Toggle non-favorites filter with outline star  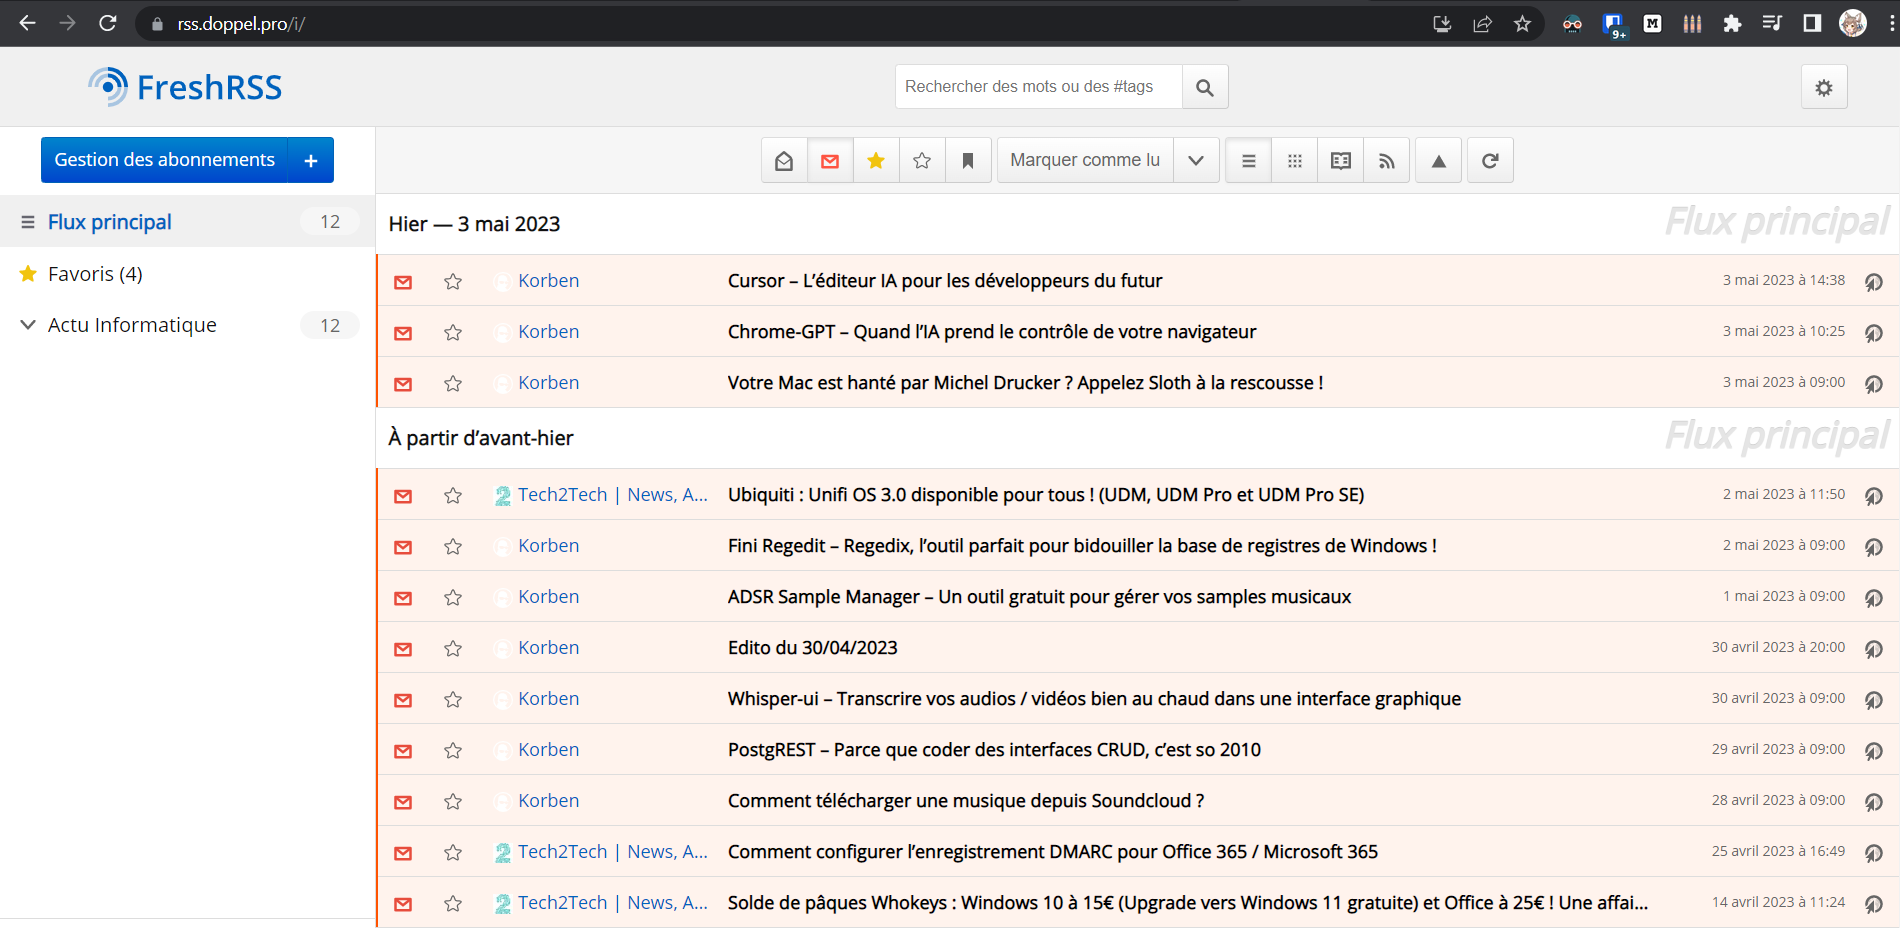pos(922,160)
